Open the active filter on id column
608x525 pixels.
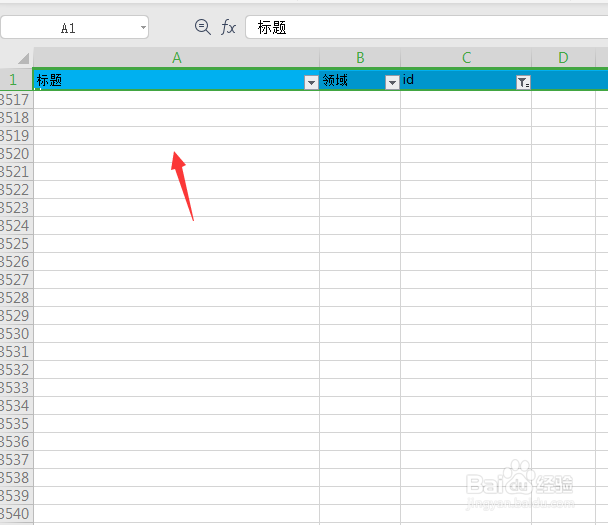pyautogui.click(x=523, y=82)
